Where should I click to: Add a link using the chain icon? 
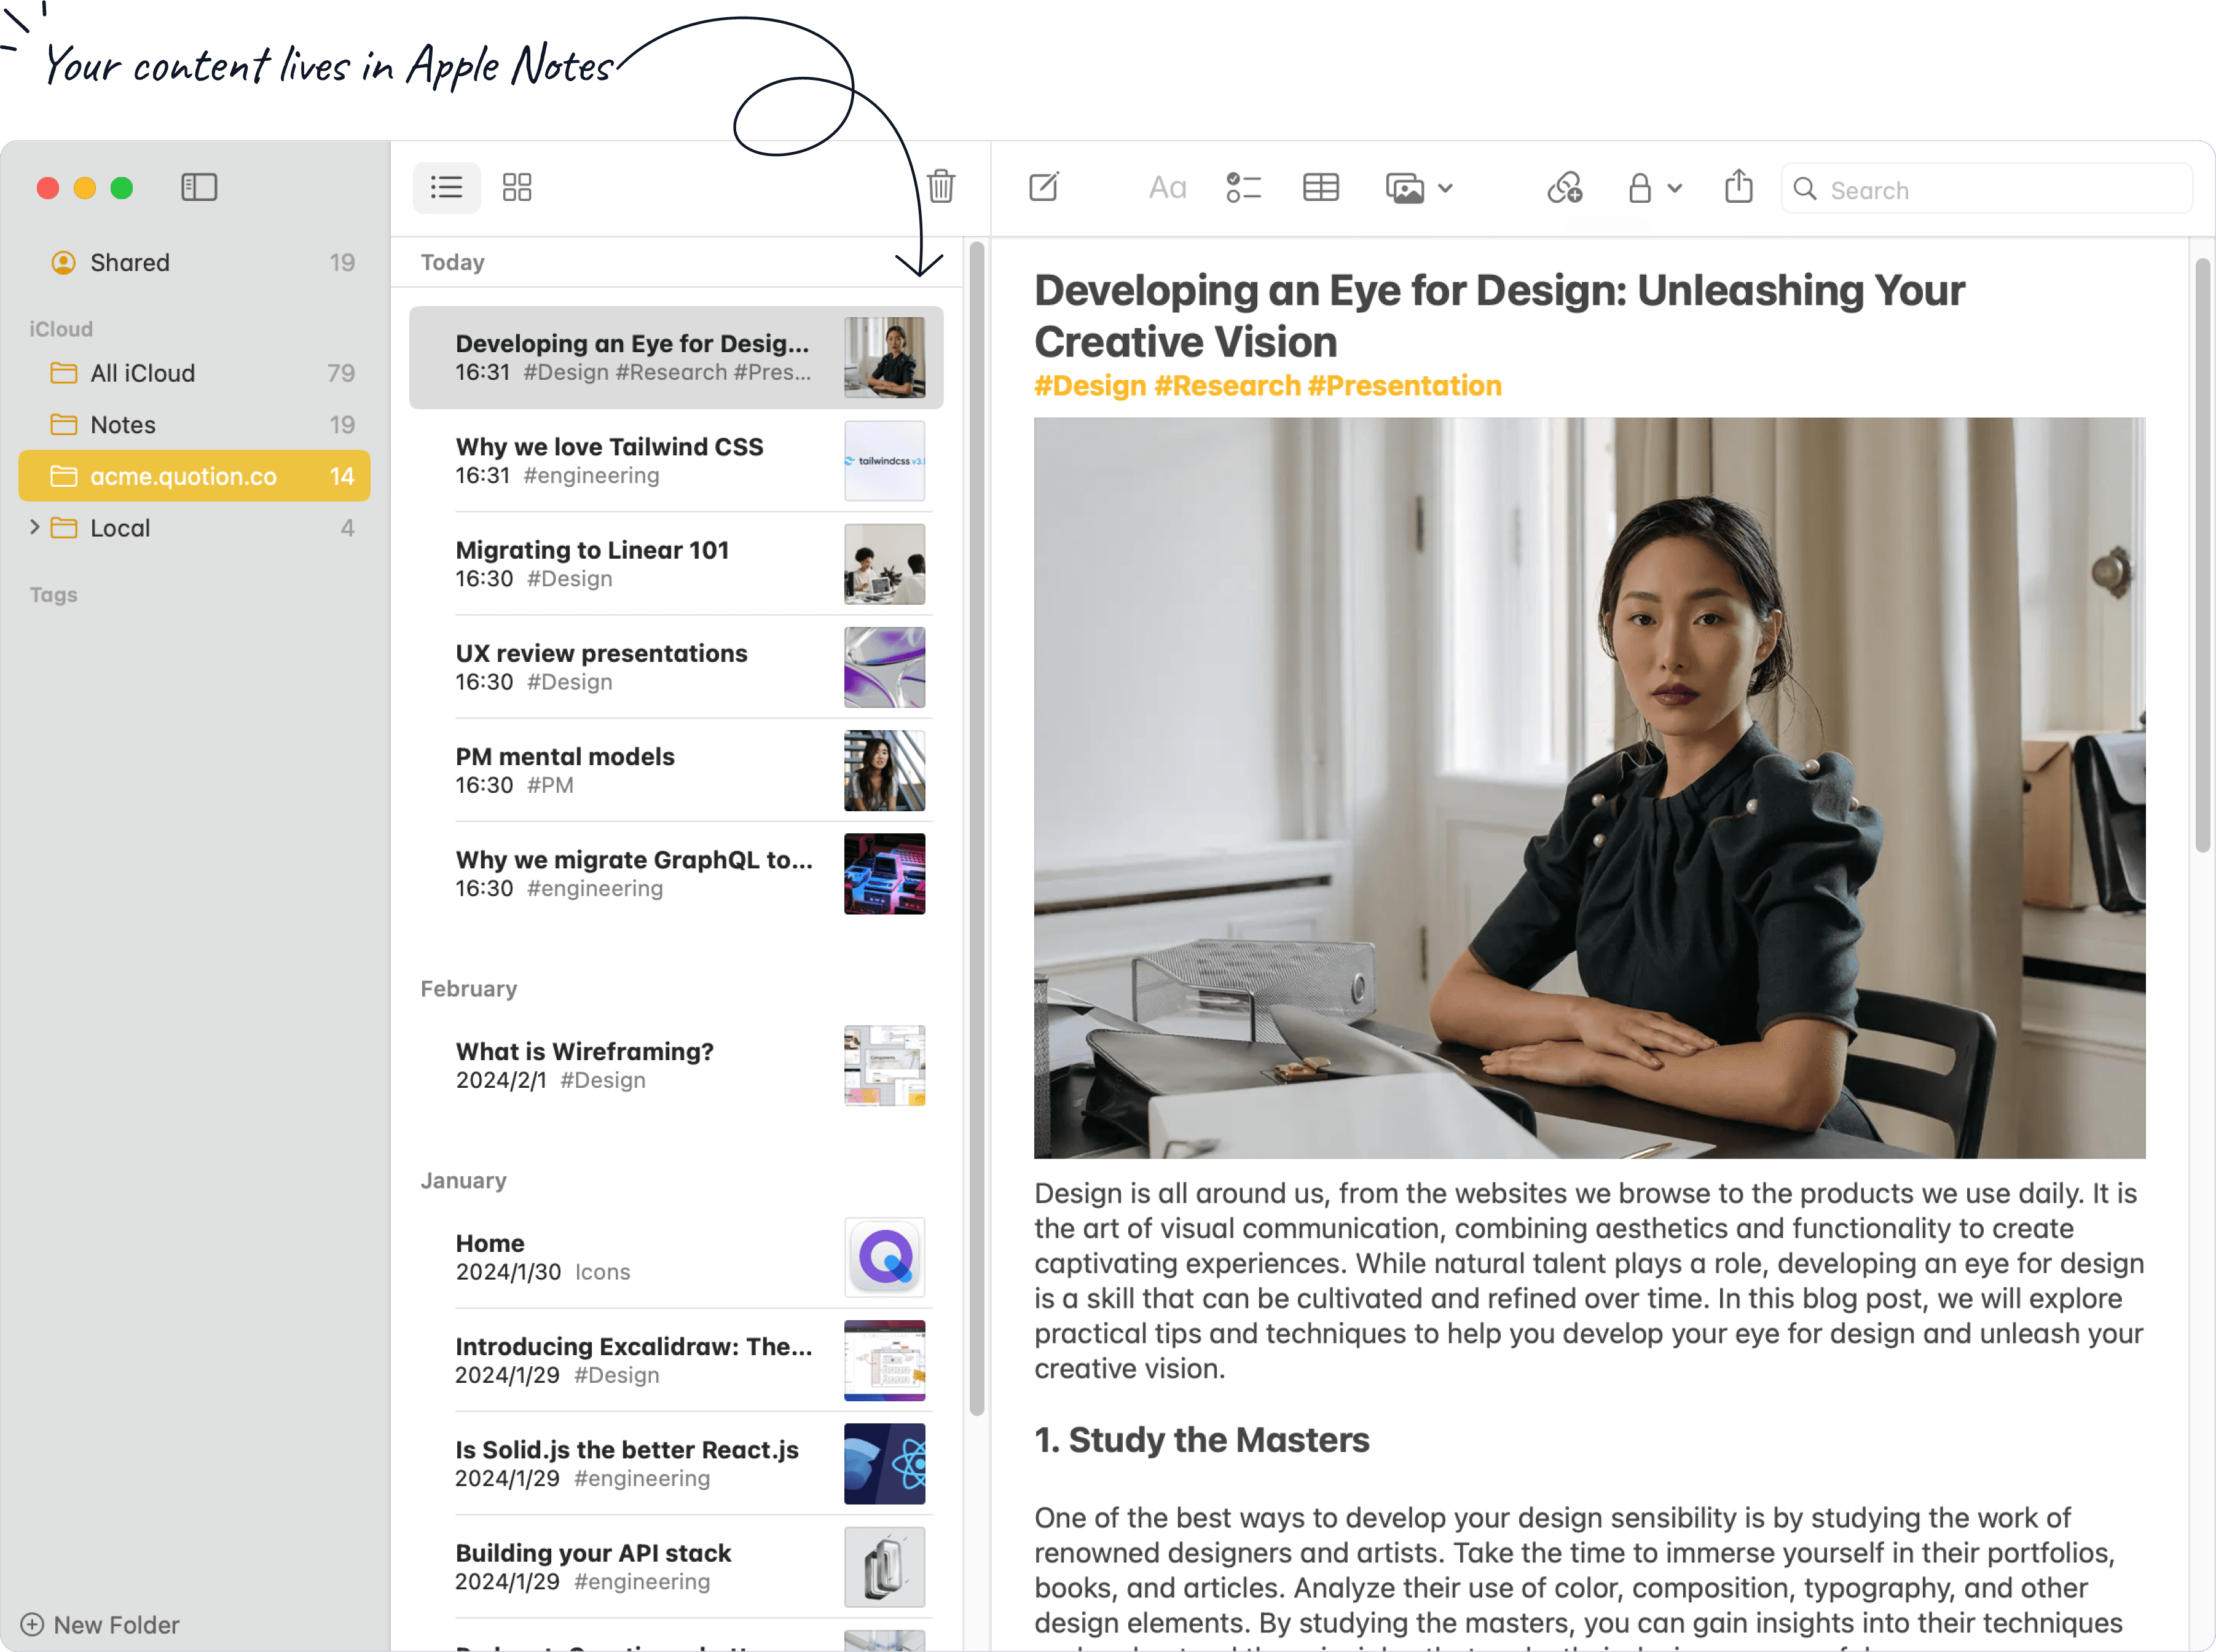(x=1565, y=187)
